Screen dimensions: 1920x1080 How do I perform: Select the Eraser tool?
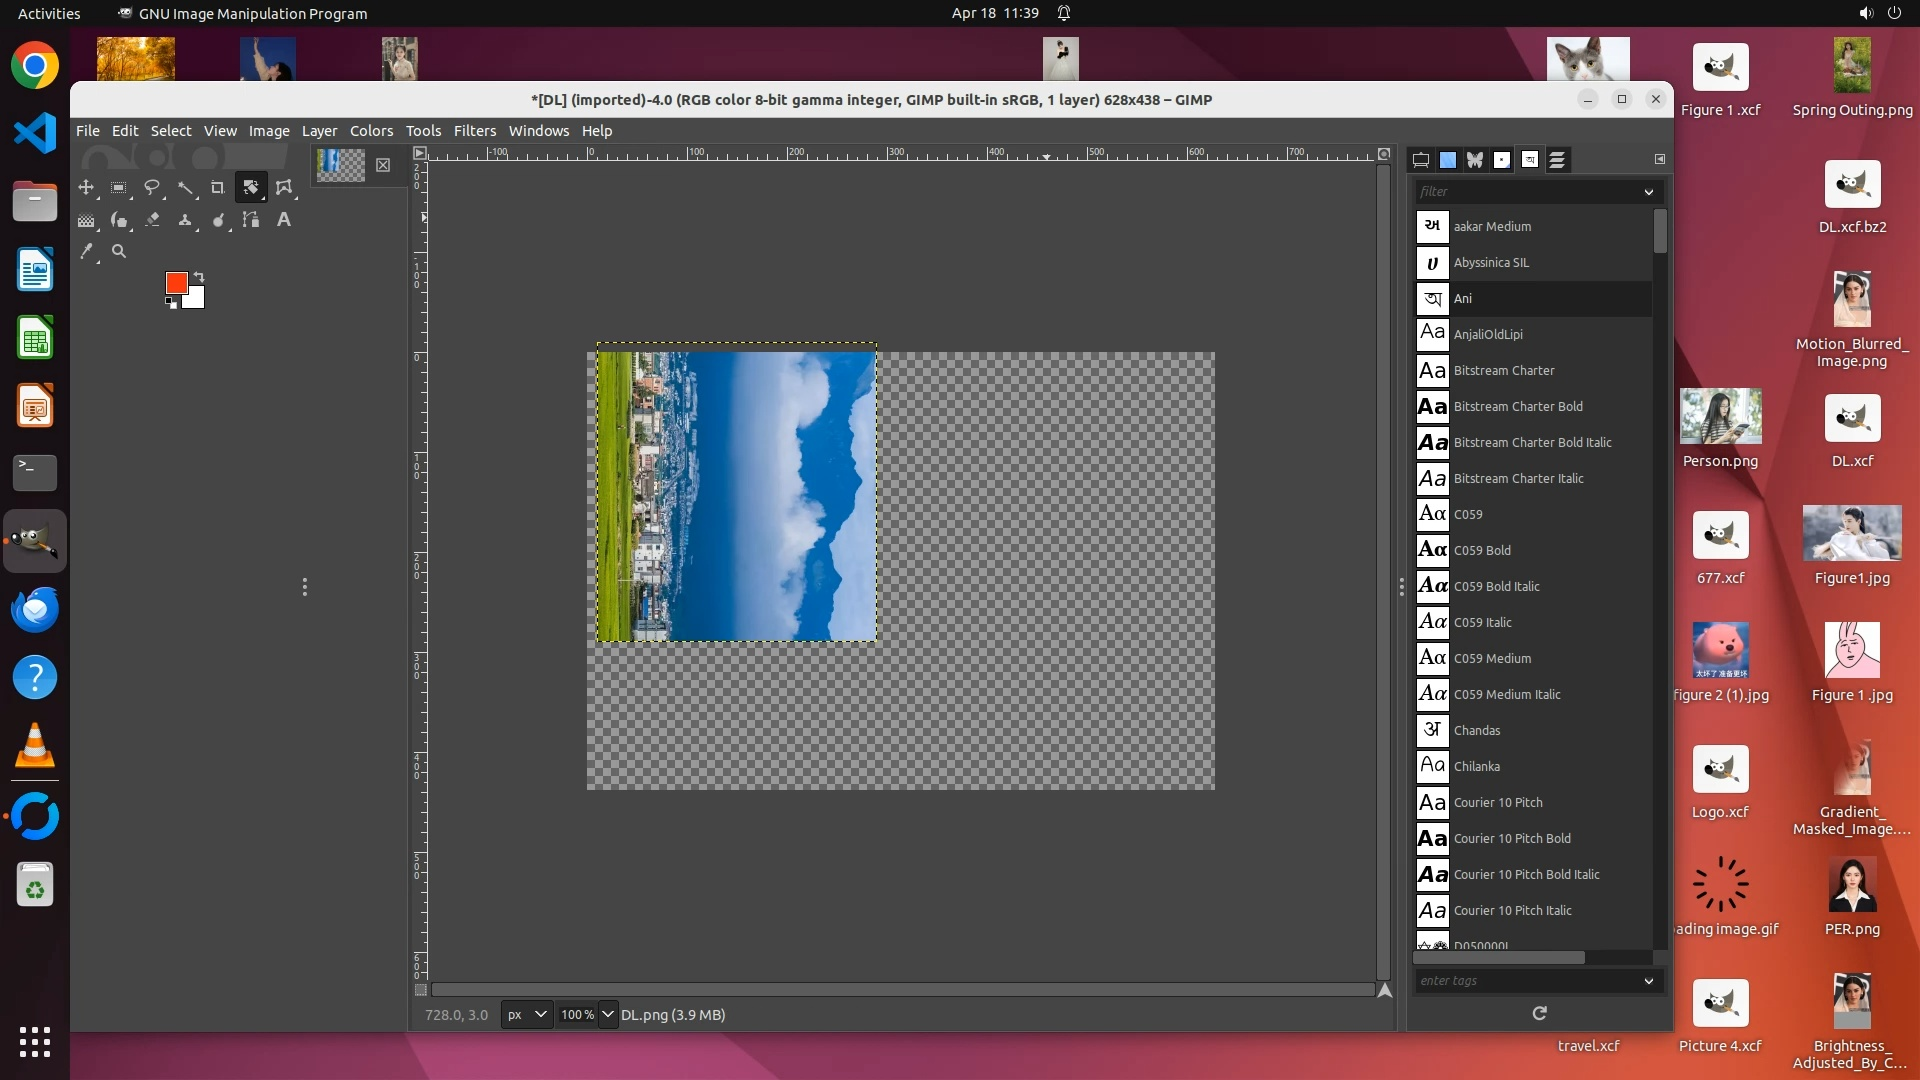click(x=152, y=220)
